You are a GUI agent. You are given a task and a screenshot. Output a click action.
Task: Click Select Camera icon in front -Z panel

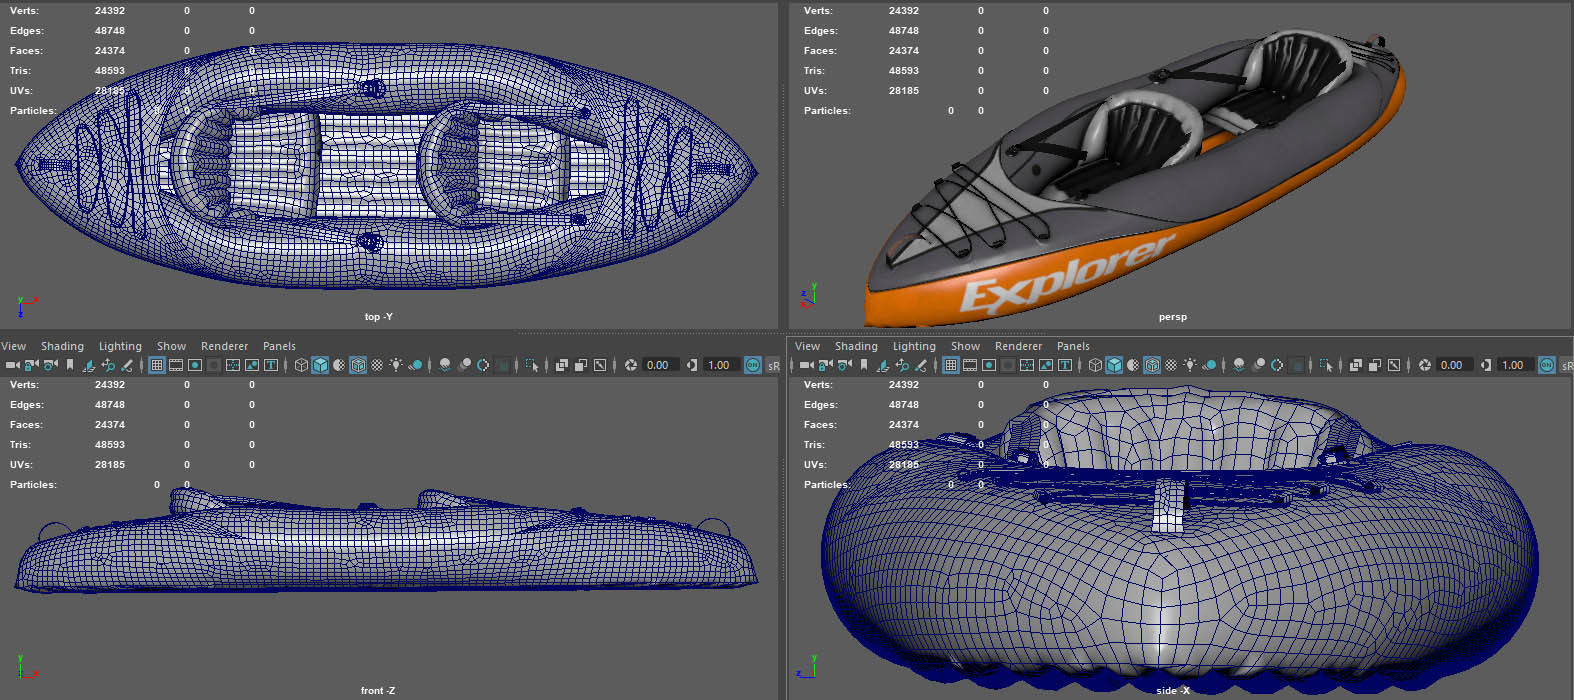[13, 365]
